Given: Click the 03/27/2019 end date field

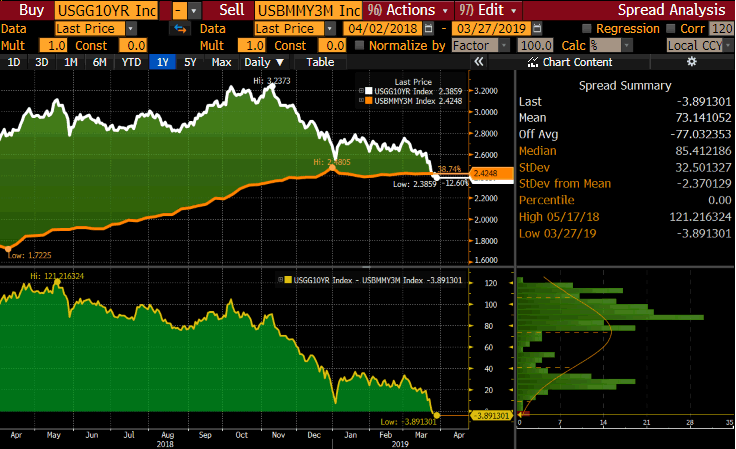Looking at the screenshot, I should click(491, 29).
